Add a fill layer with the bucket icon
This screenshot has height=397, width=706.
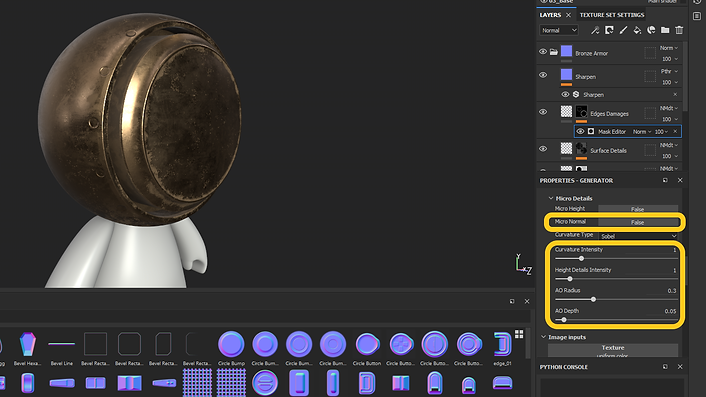637,30
